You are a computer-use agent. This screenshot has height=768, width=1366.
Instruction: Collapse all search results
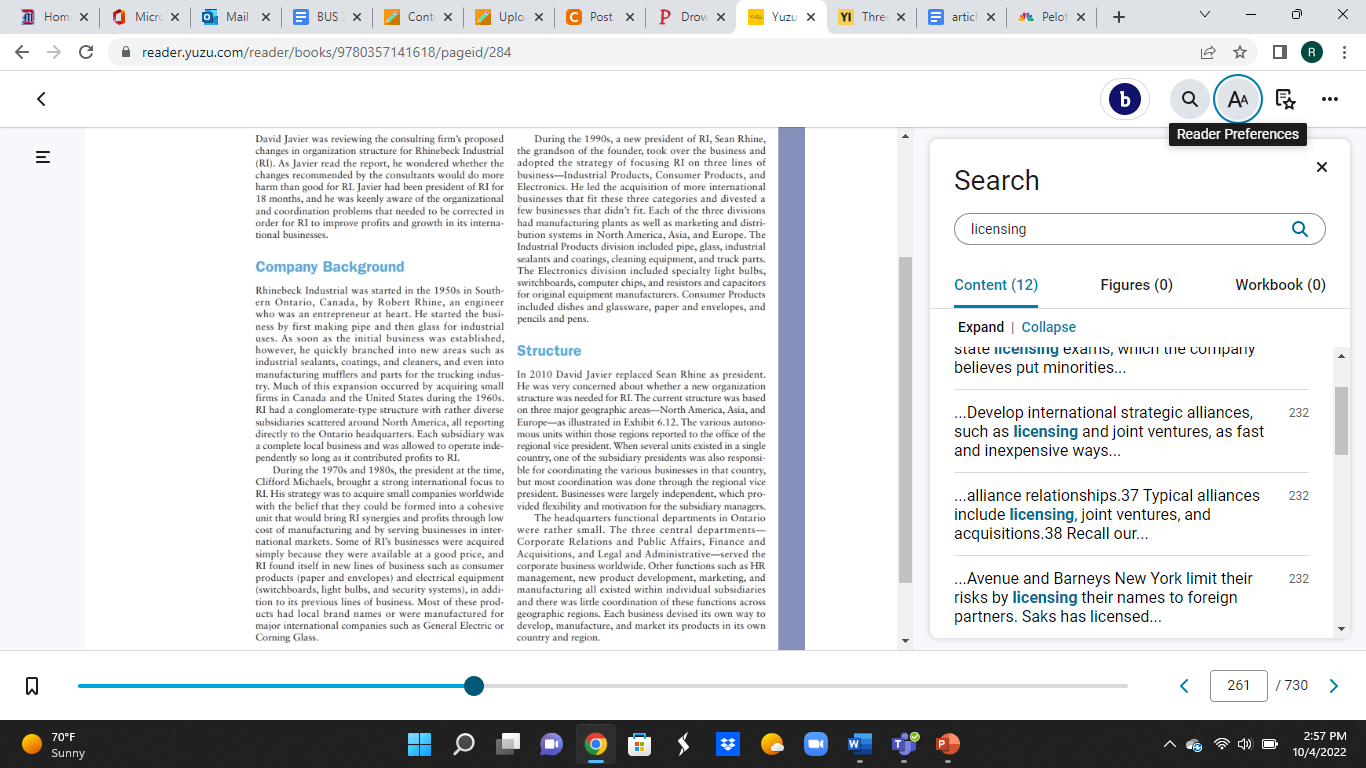coord(1049,327)
